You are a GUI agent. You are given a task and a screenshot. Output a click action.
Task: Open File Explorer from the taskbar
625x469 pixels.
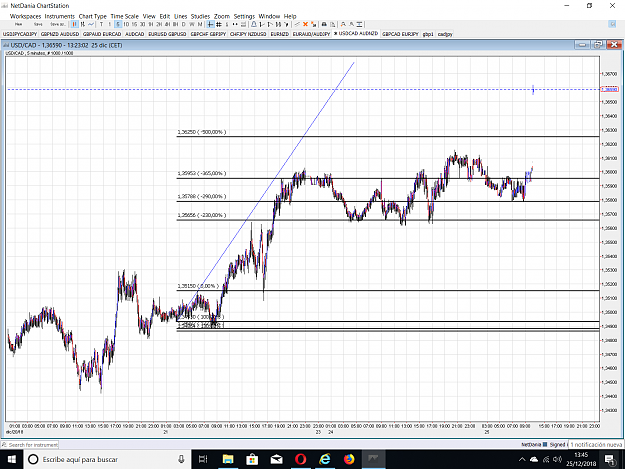(228, 459)
